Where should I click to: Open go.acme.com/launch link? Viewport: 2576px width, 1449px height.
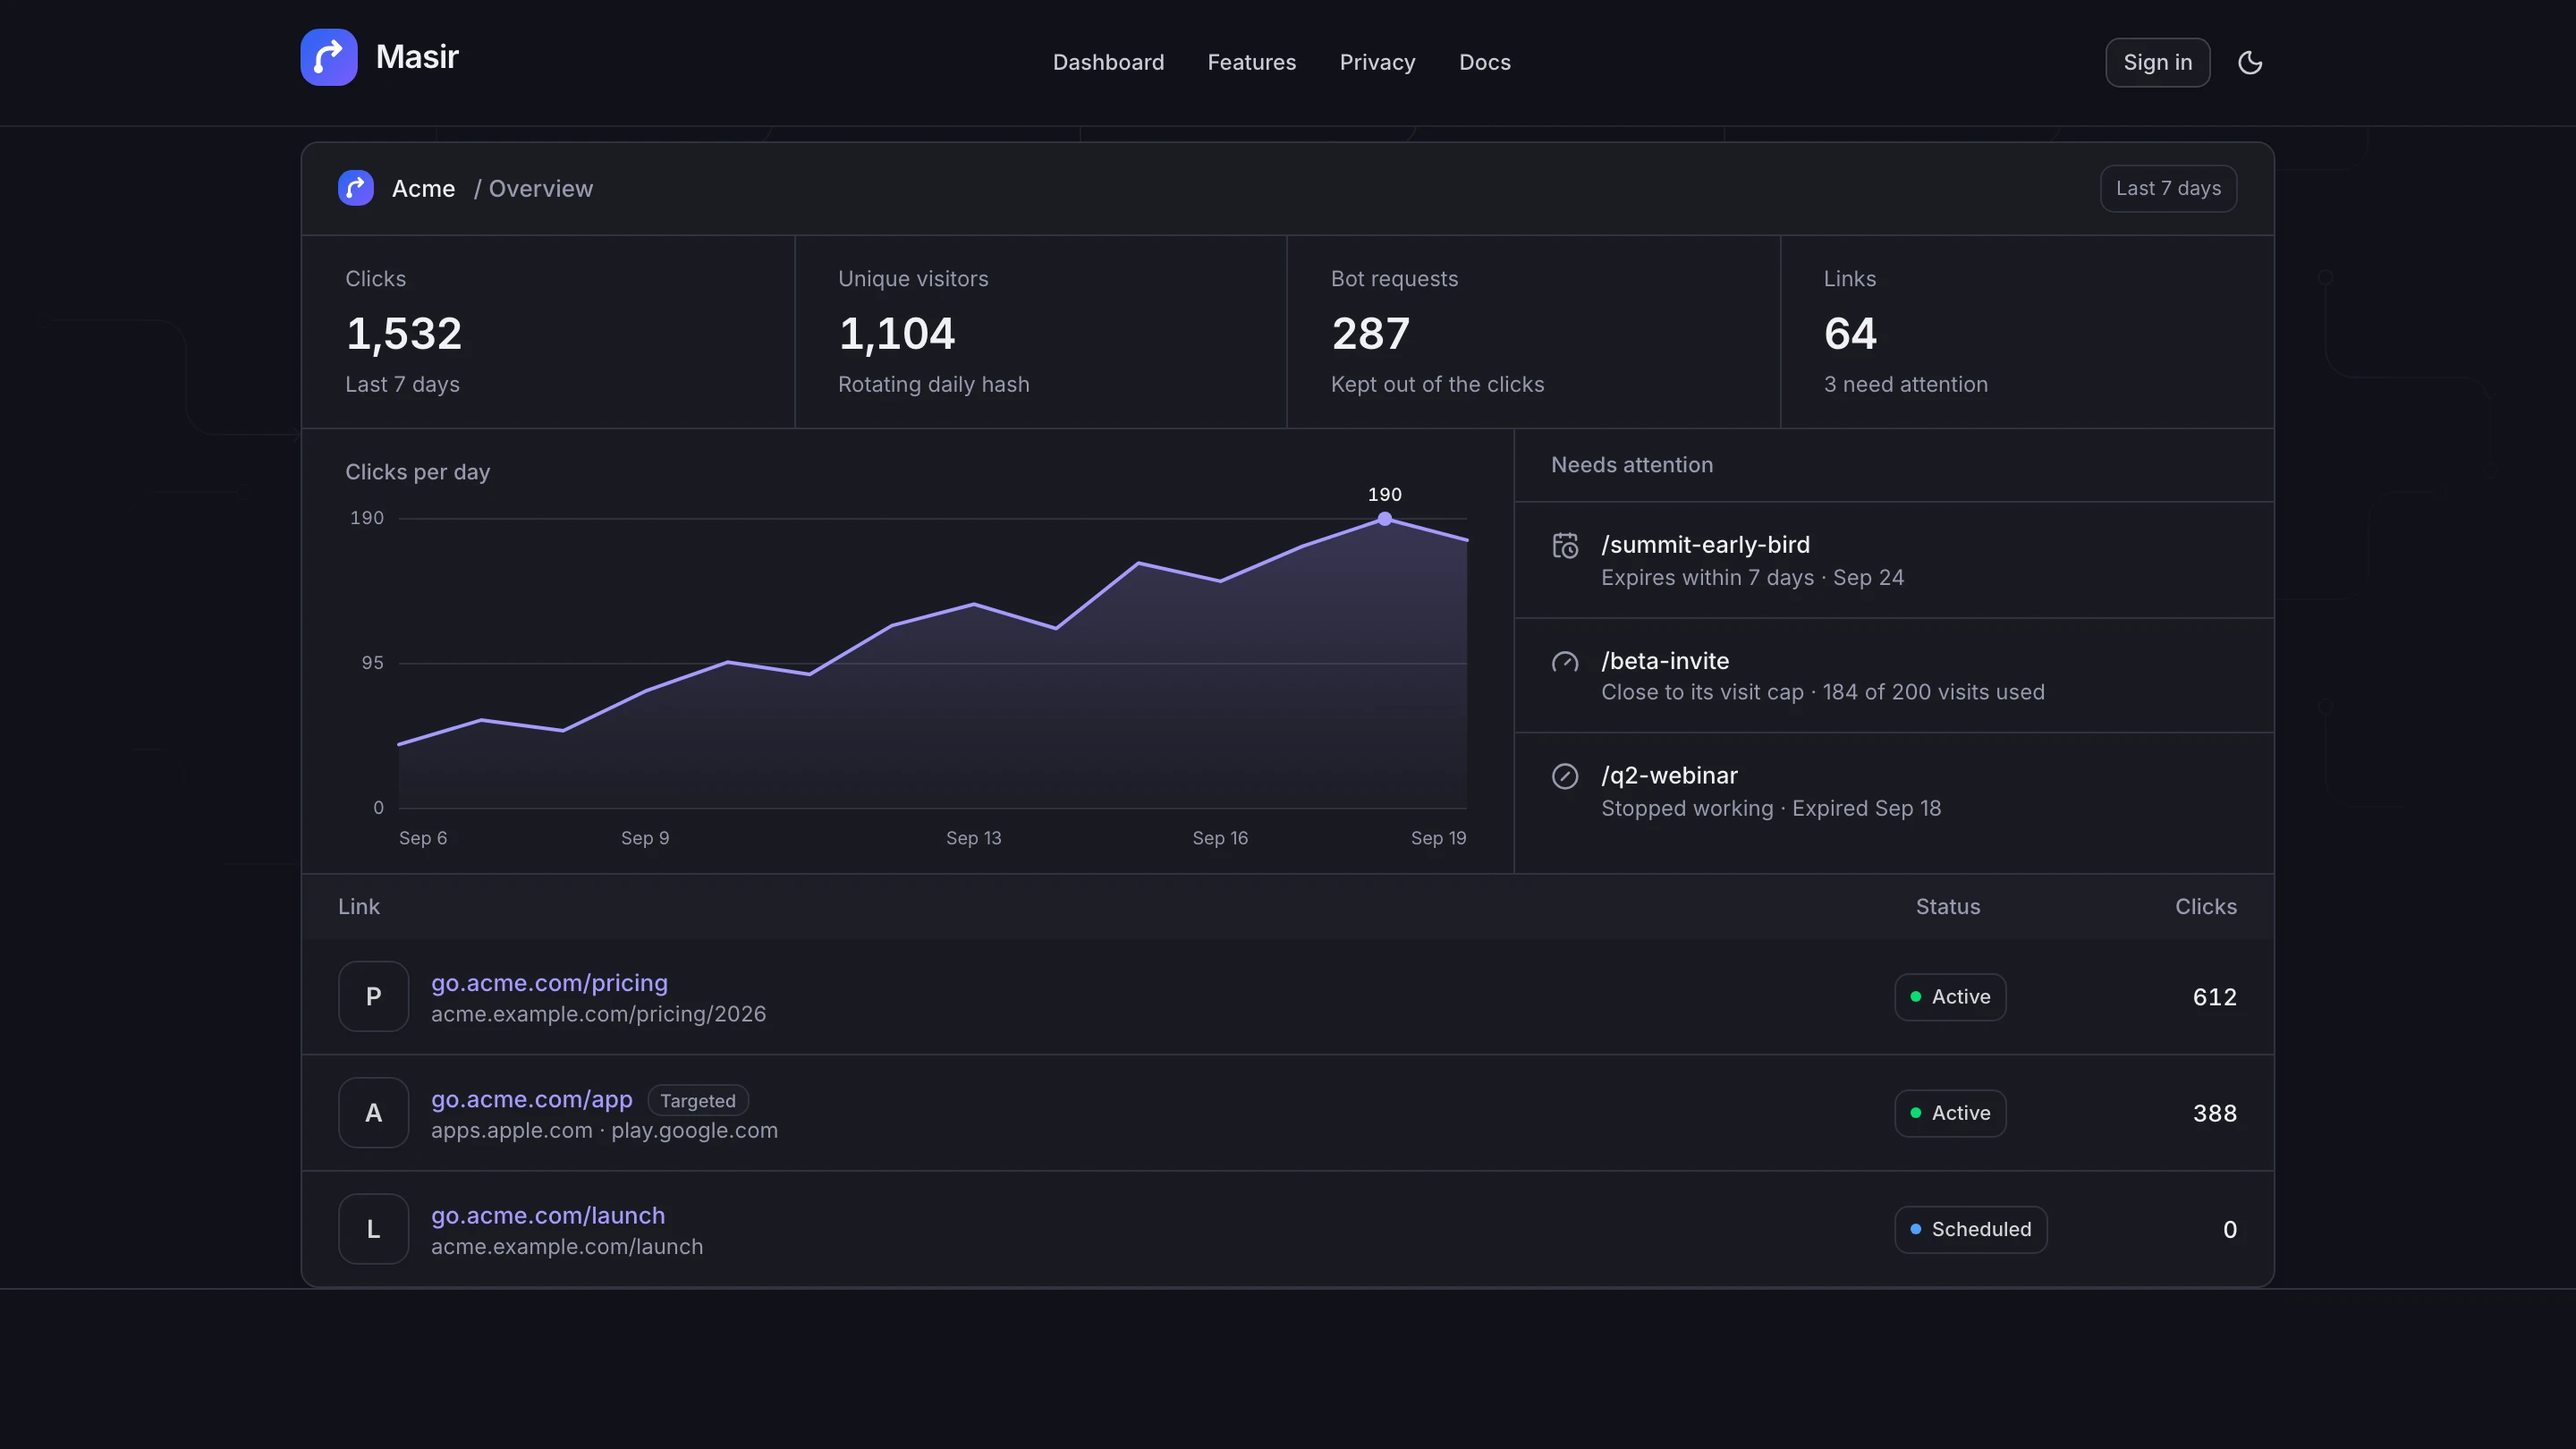(548, 1215)
